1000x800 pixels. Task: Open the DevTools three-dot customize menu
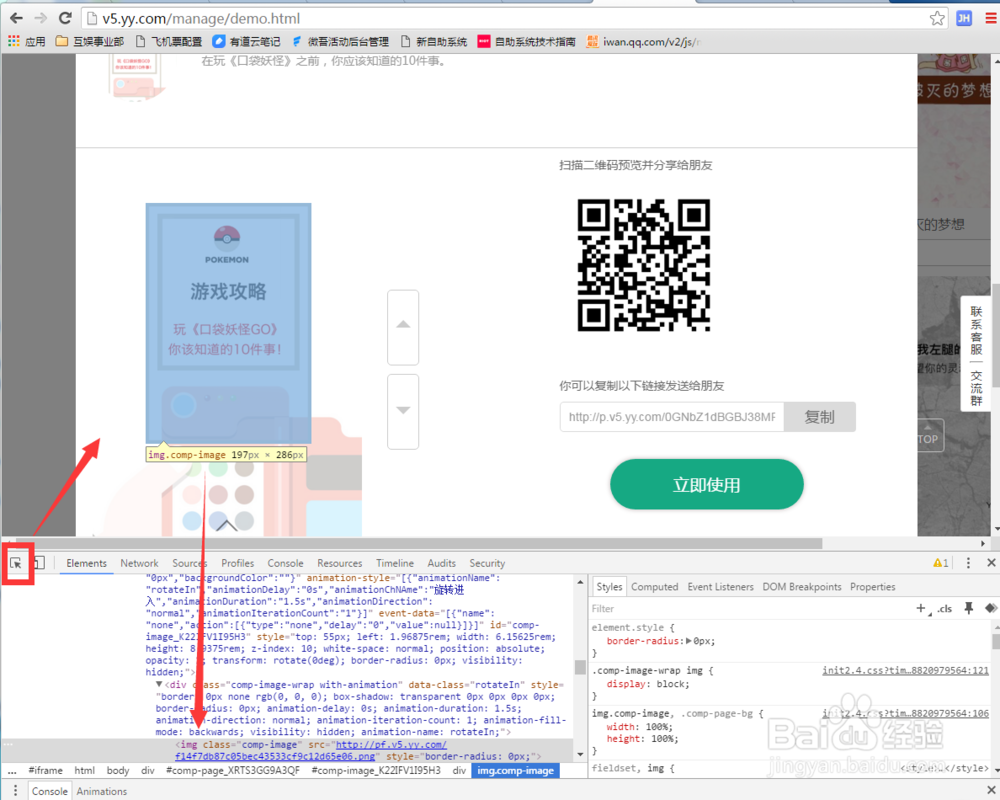(x=968, y=563)
